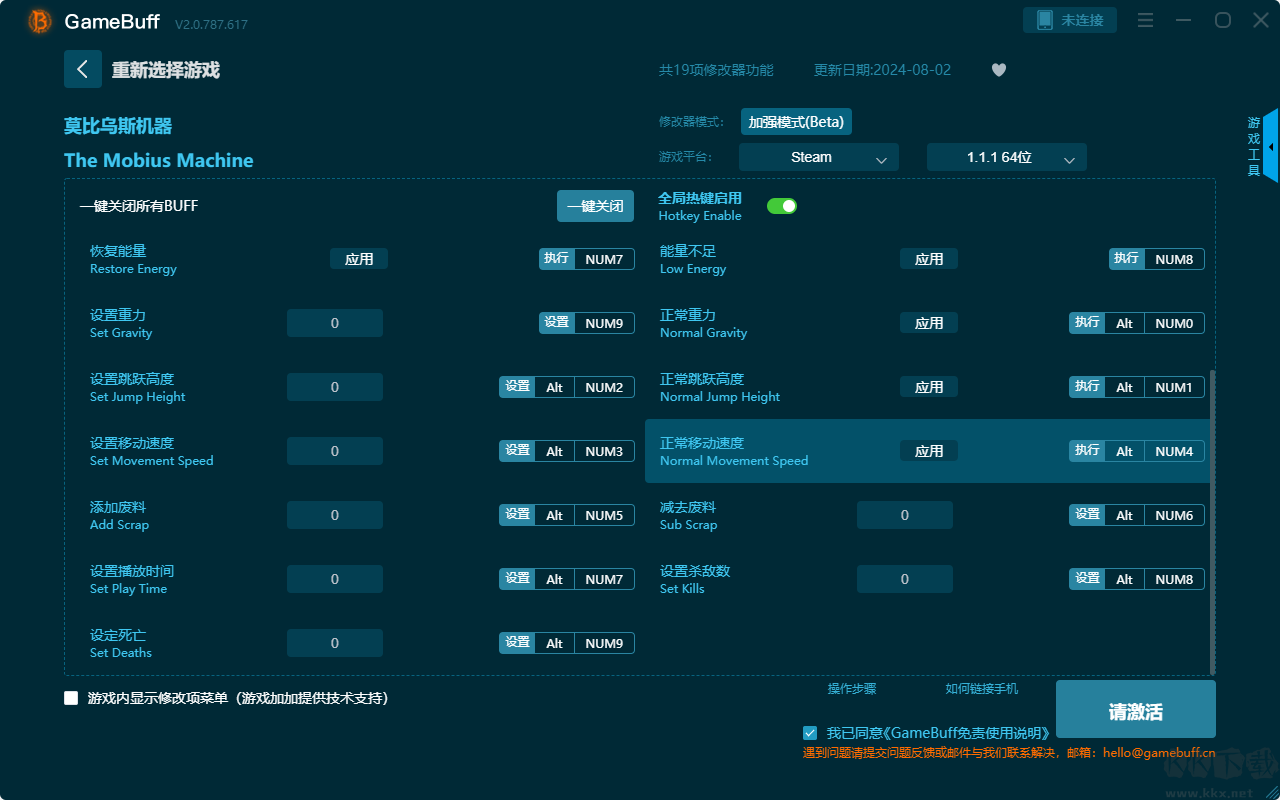Click the NUM0 hotkey for Normal Gravity
Screen dimensions: 1280x800
point(1174,323)
